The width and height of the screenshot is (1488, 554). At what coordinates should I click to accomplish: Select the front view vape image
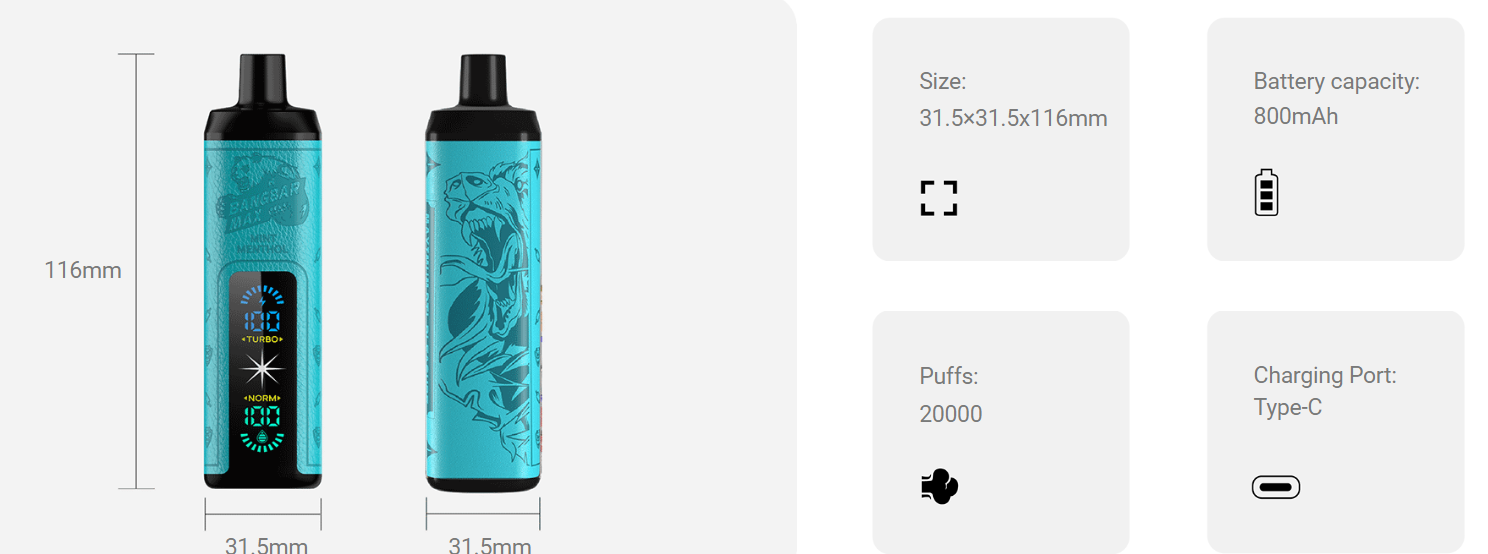(263, 272)
